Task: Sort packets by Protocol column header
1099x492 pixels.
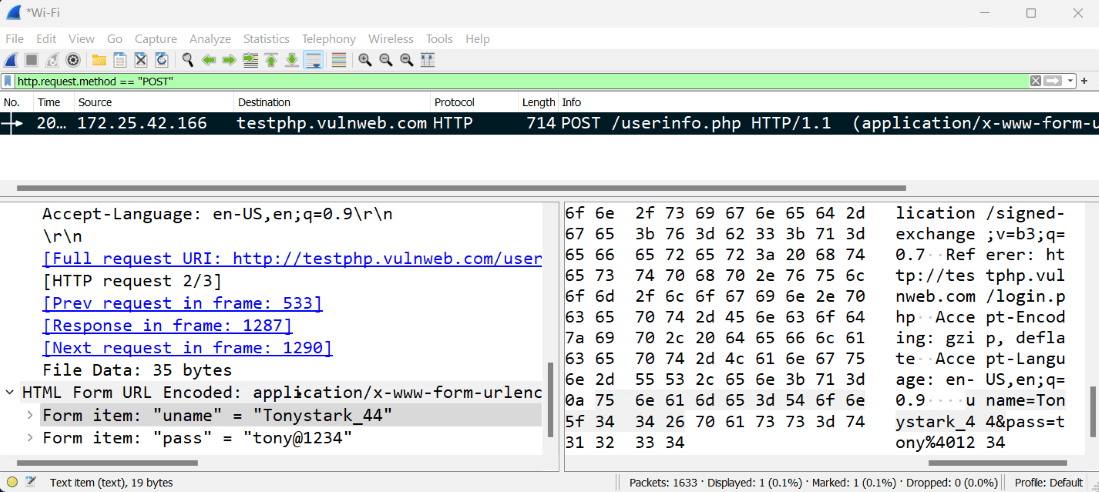Action: point(475,102)
